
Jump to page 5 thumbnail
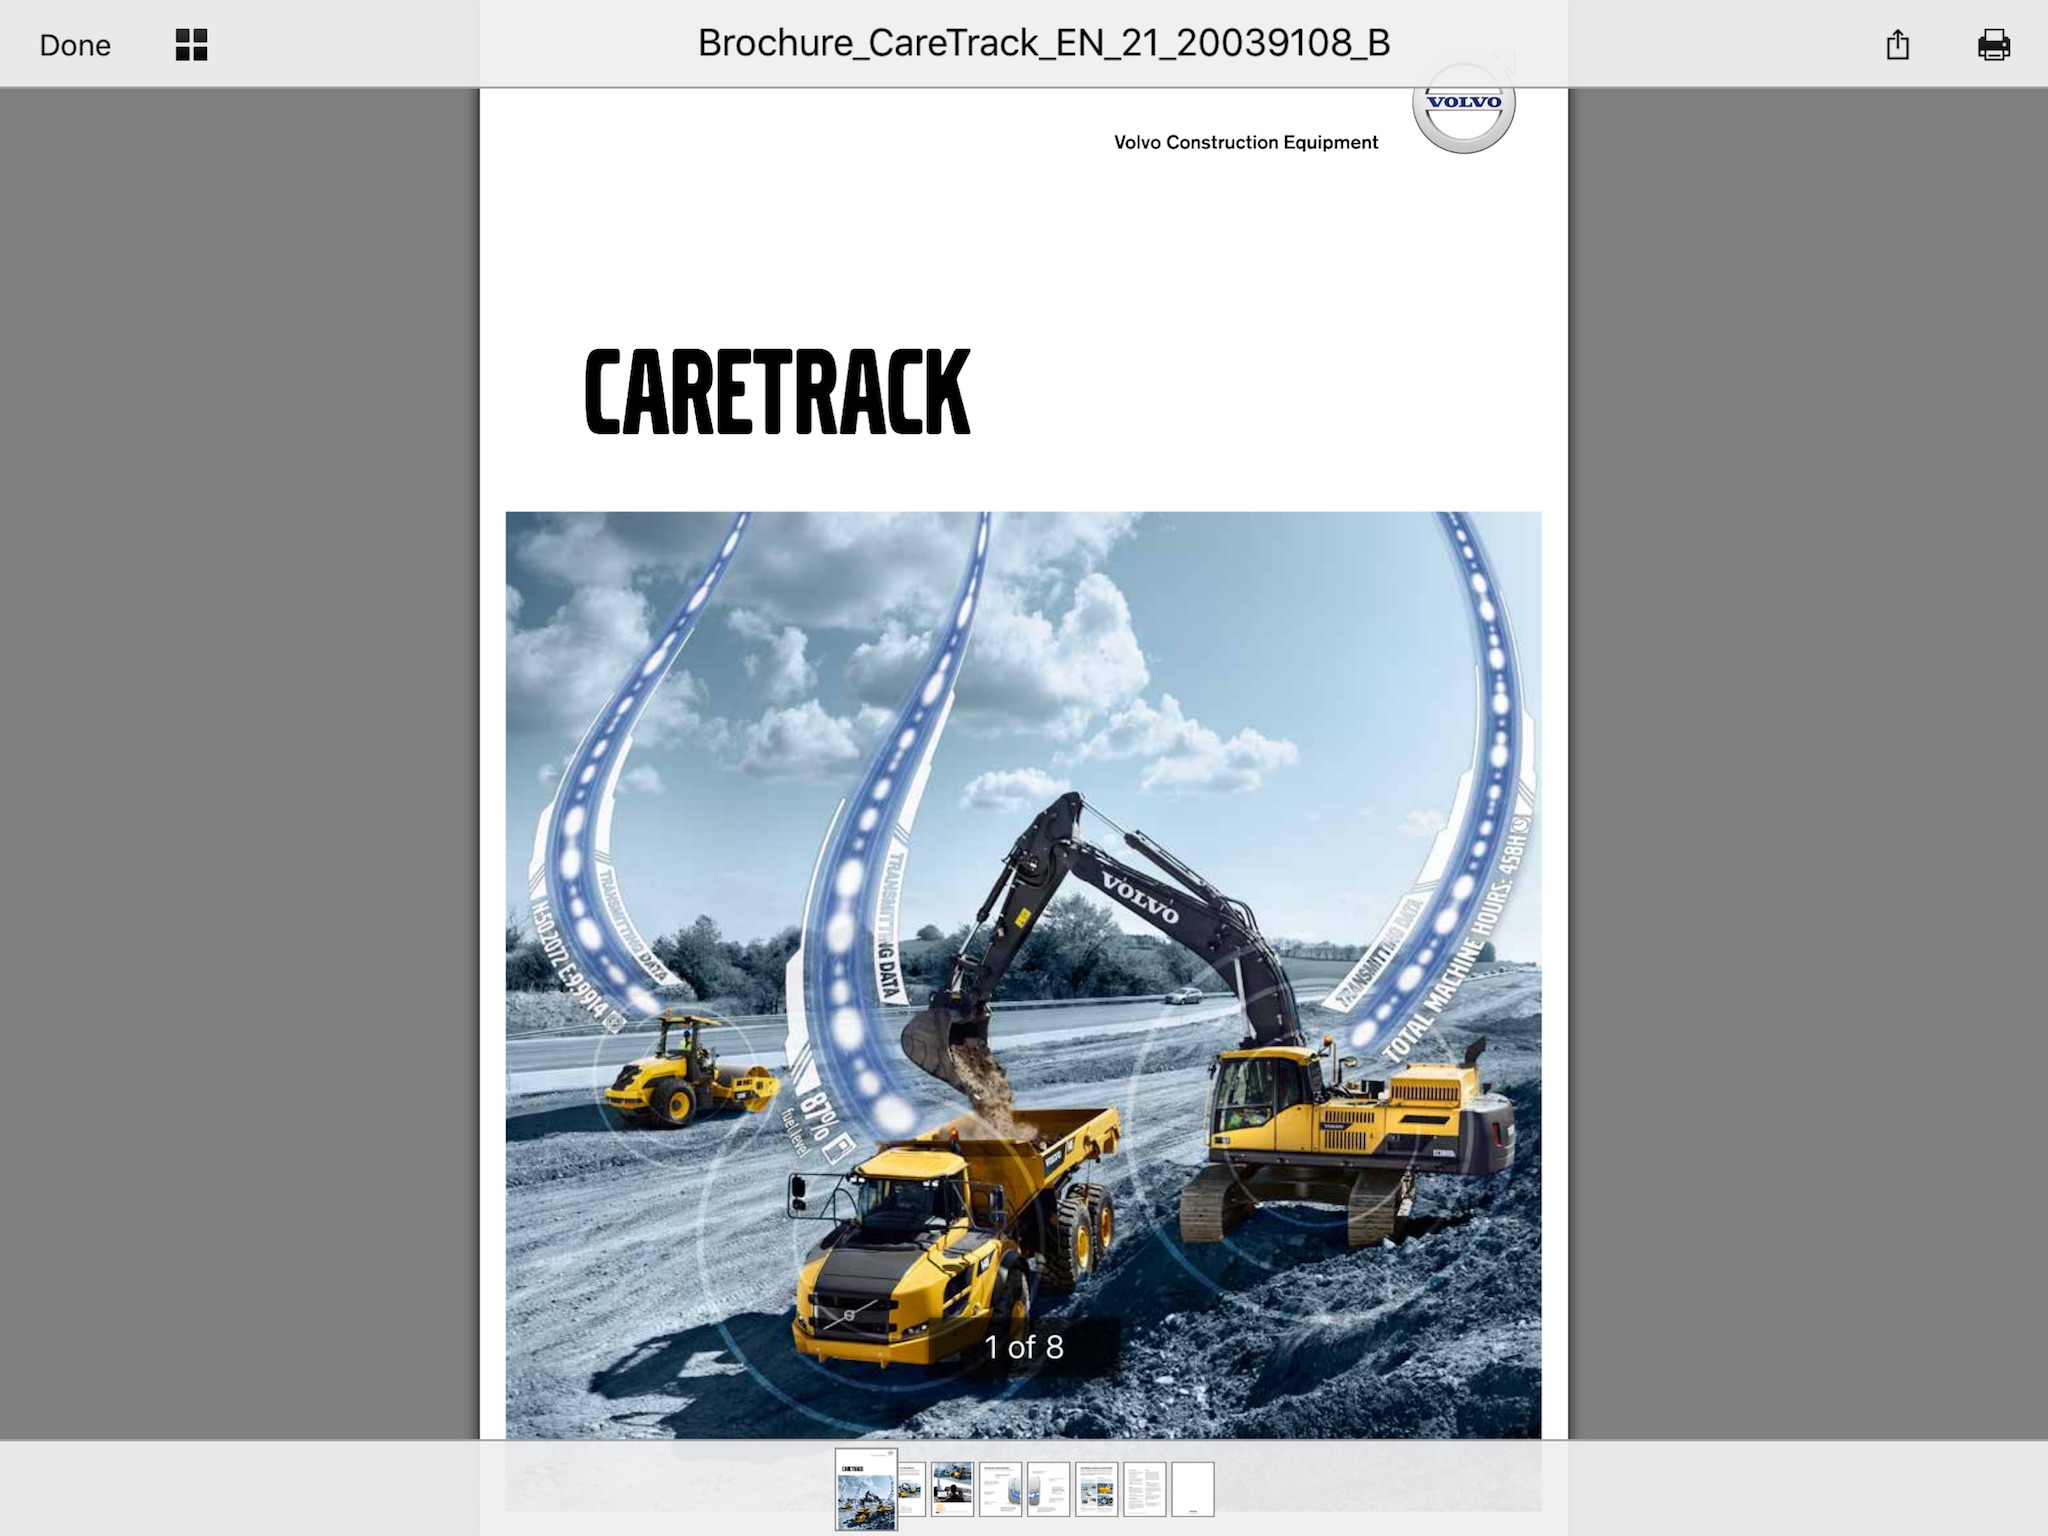point(1048,1489)
